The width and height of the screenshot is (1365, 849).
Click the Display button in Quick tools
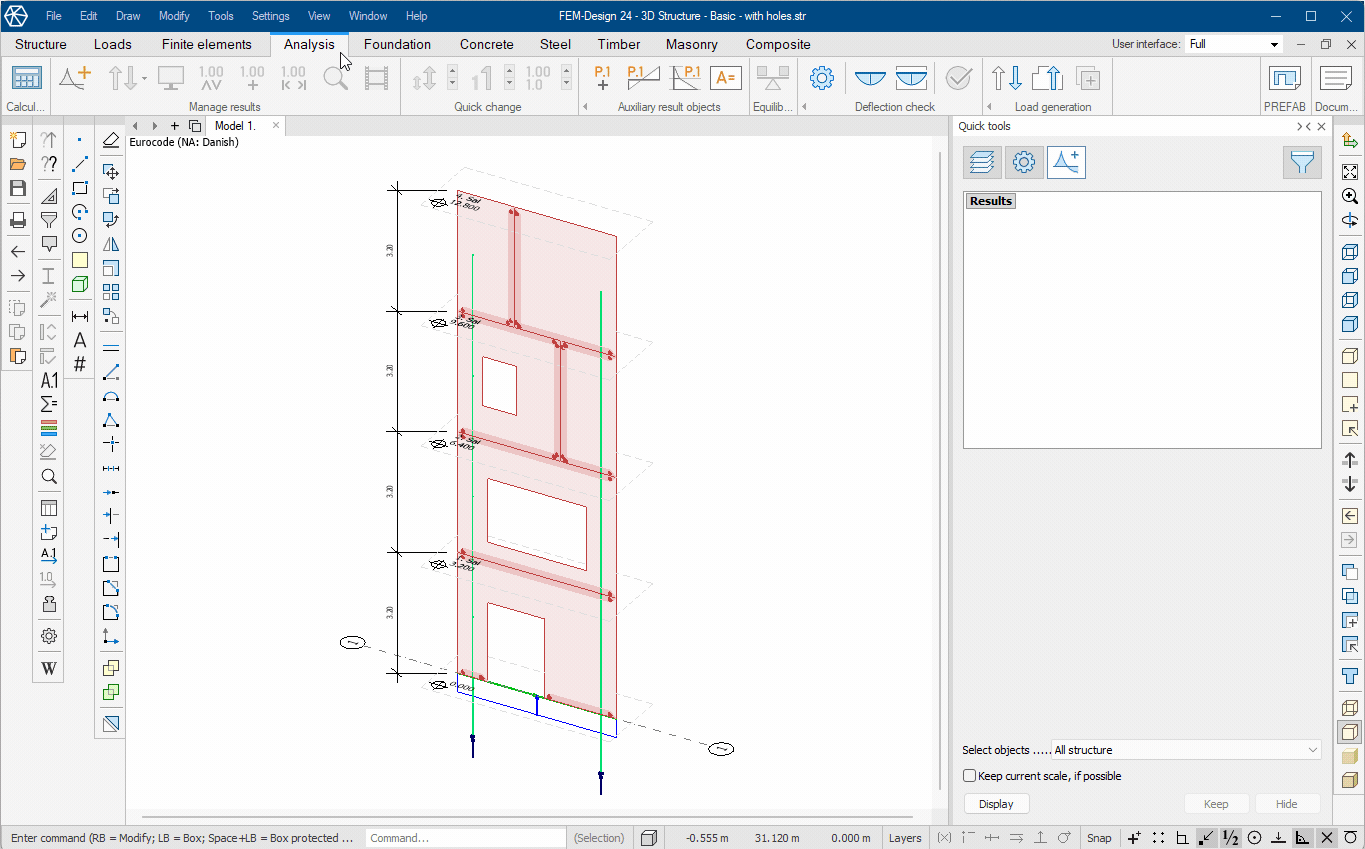click(x=996, y=804)
